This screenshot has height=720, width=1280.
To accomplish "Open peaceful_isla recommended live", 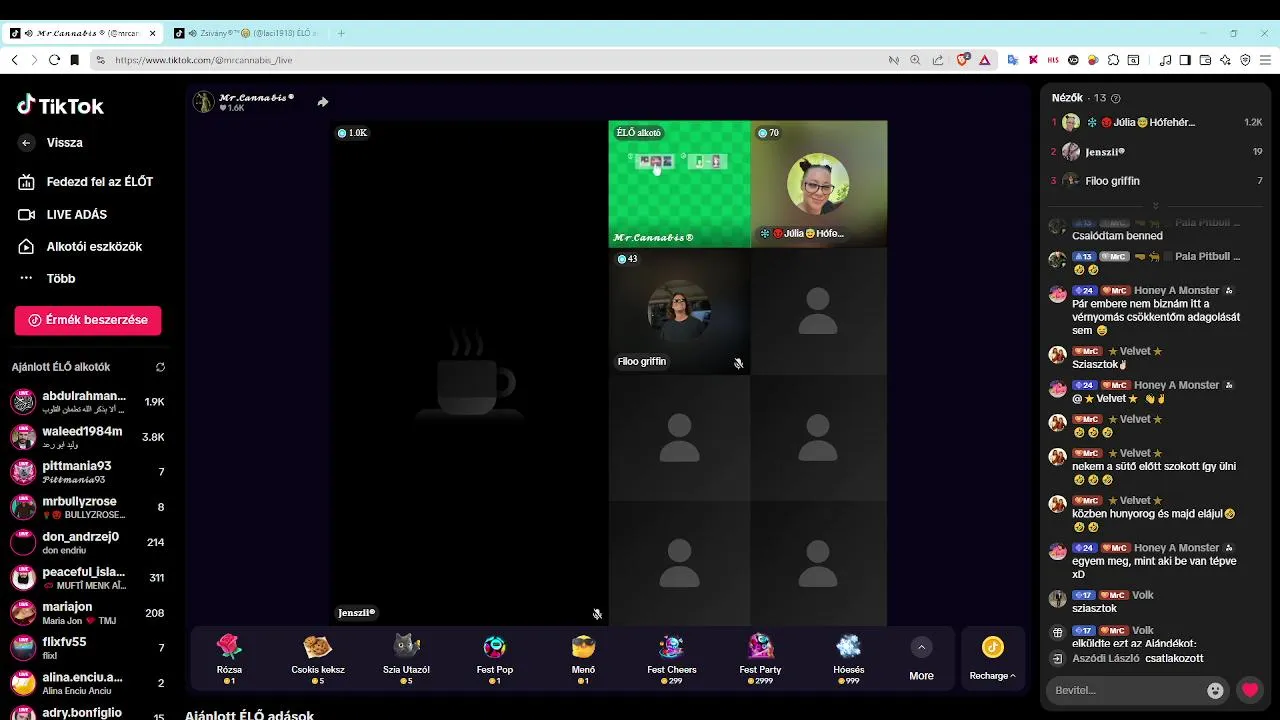I will (x=88, y=578).
